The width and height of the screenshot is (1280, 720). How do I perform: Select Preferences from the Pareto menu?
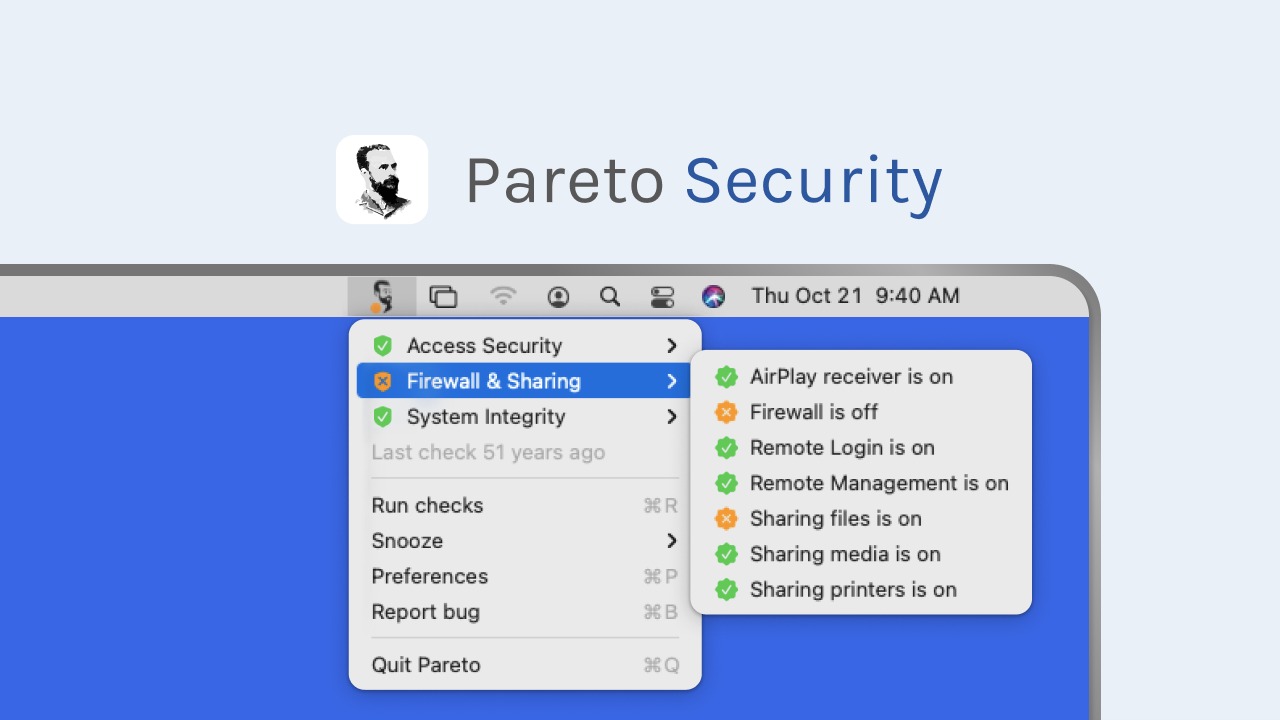pos(430,577)
